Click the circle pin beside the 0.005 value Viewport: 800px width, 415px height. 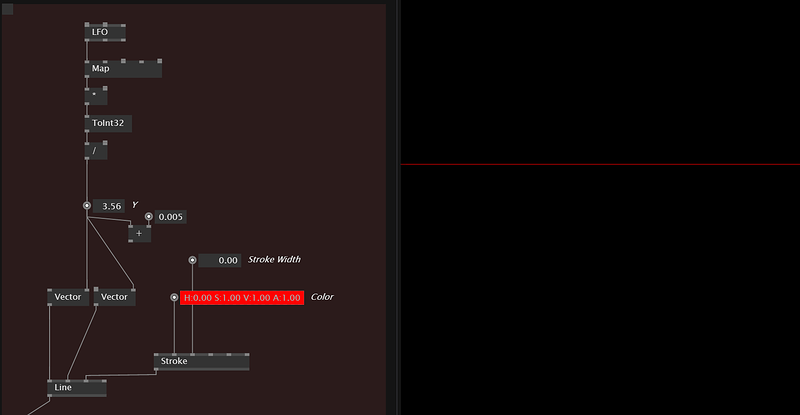(x=149, y=217)
